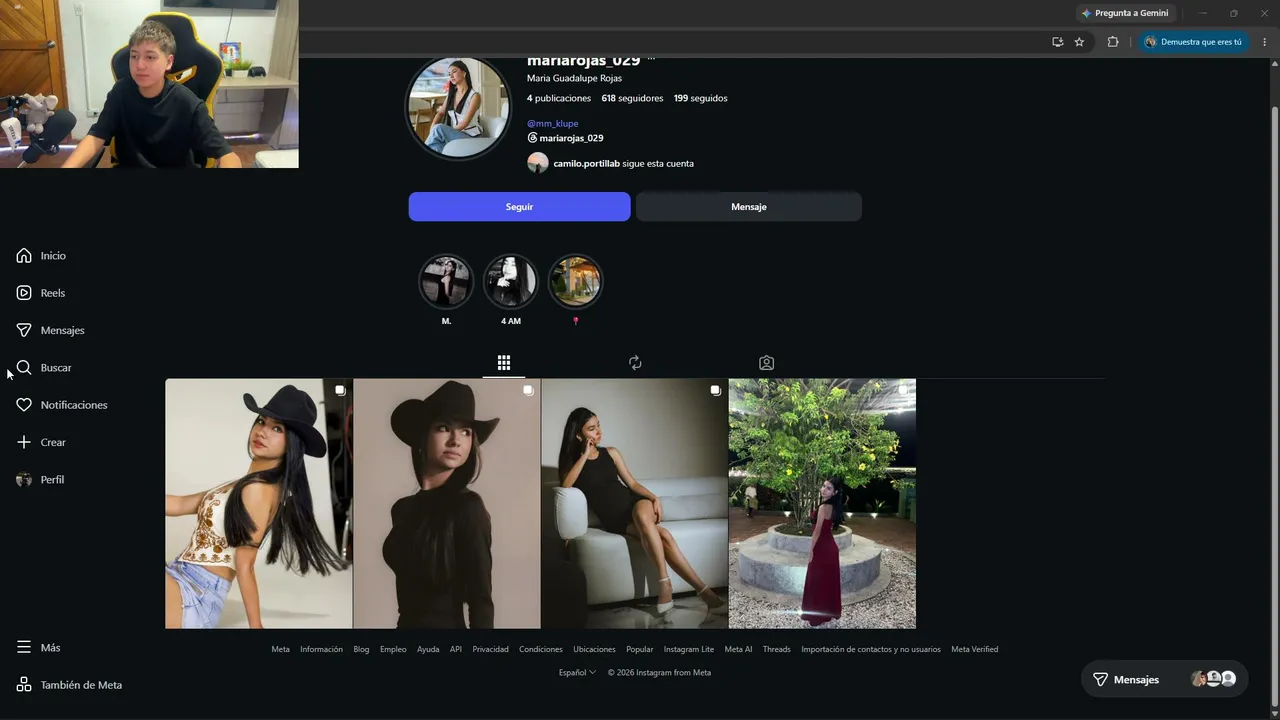Open the Buscar search panel
Image resolution: width=1280 pixels, height=720 pixels.
click(44, 368)
